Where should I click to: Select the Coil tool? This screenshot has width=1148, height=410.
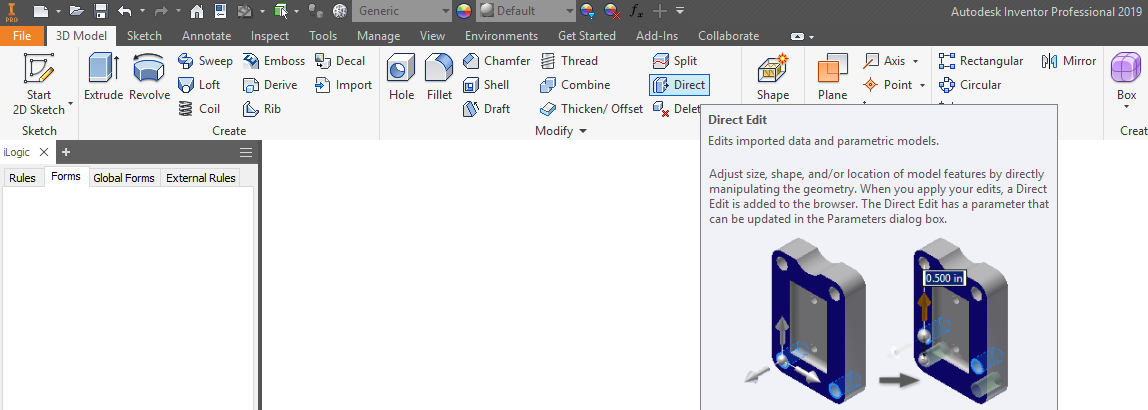(199, 109)
